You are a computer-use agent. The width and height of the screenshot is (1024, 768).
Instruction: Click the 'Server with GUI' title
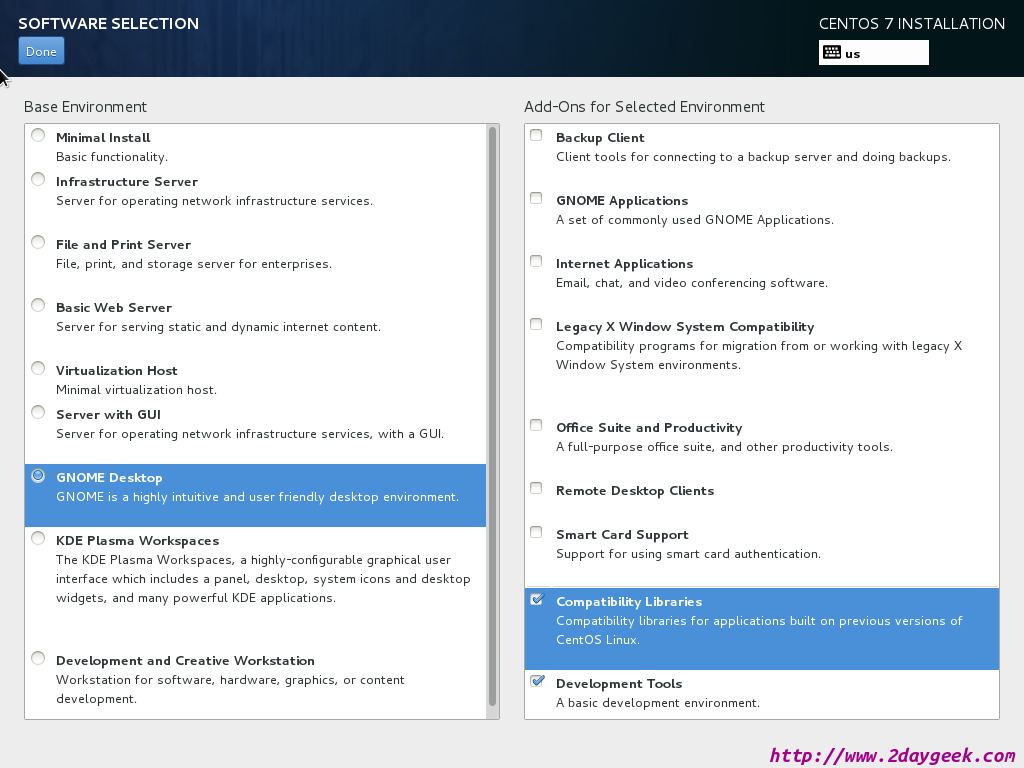pyautogui.click(x=108, y=415)
